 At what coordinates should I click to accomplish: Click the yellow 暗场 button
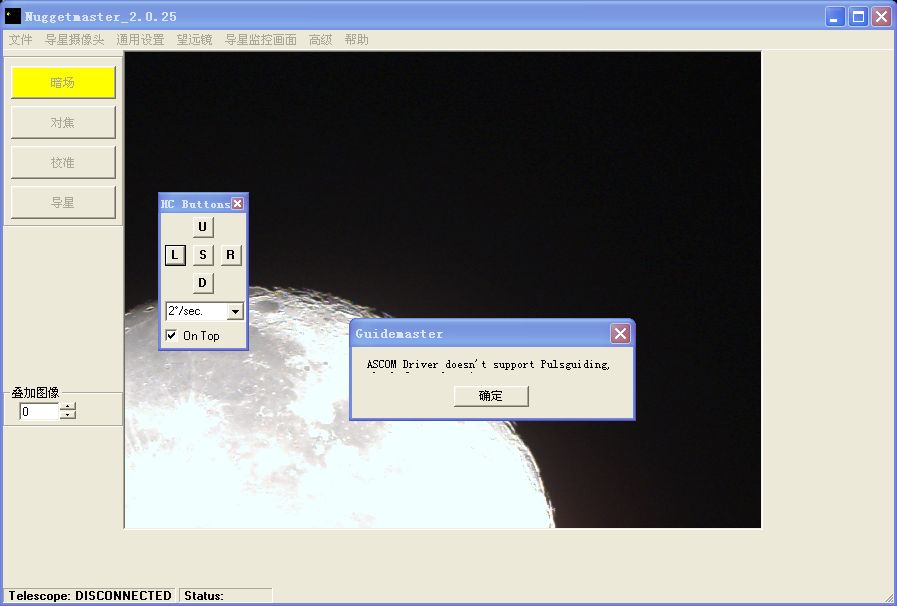[x=63, y=82]
